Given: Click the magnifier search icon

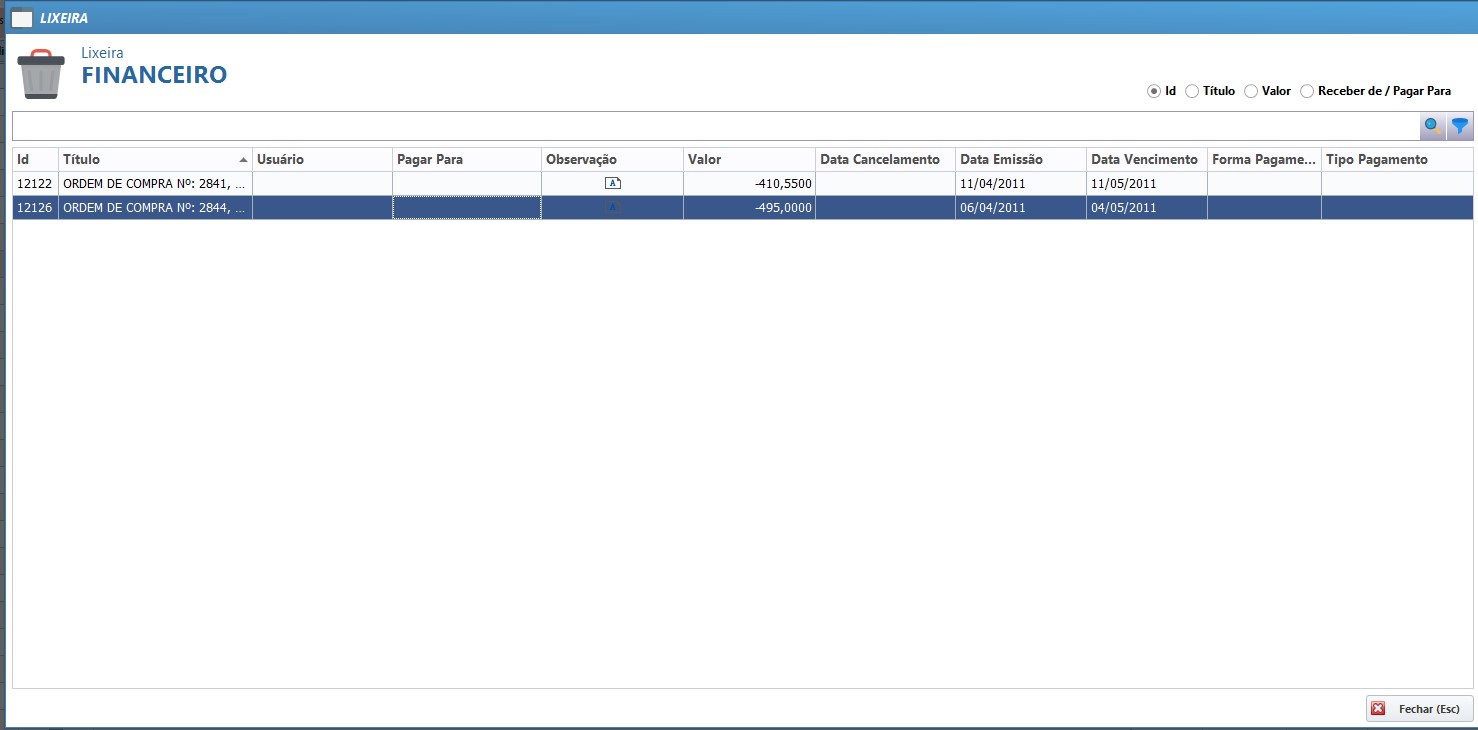Looking at the screenshot, I should coord(1433,126).
